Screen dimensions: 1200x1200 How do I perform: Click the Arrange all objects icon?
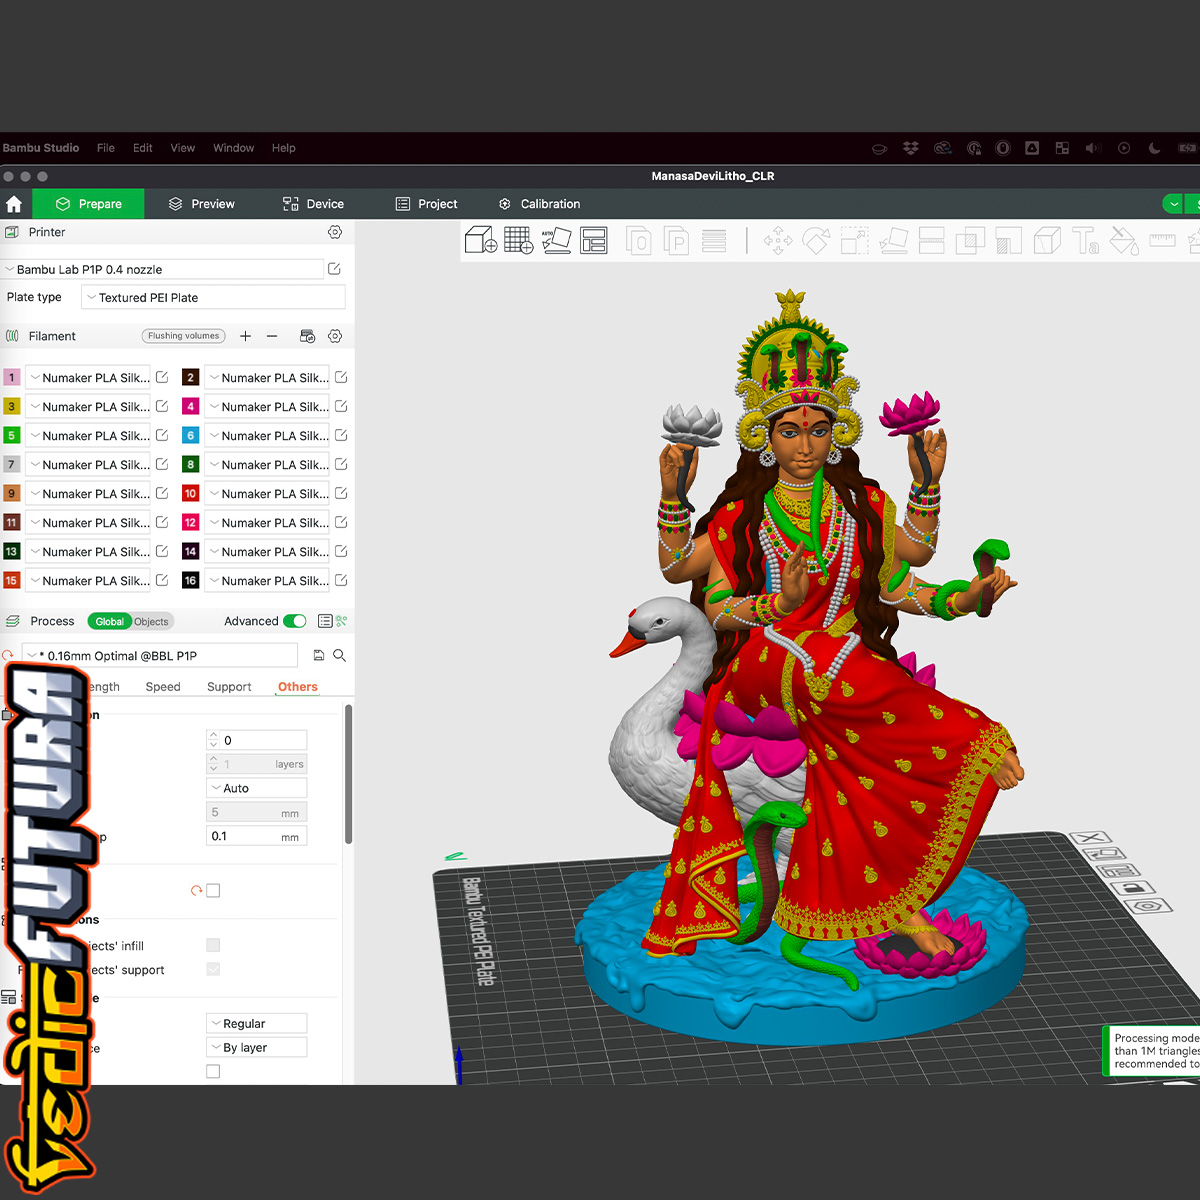point(594,240)
